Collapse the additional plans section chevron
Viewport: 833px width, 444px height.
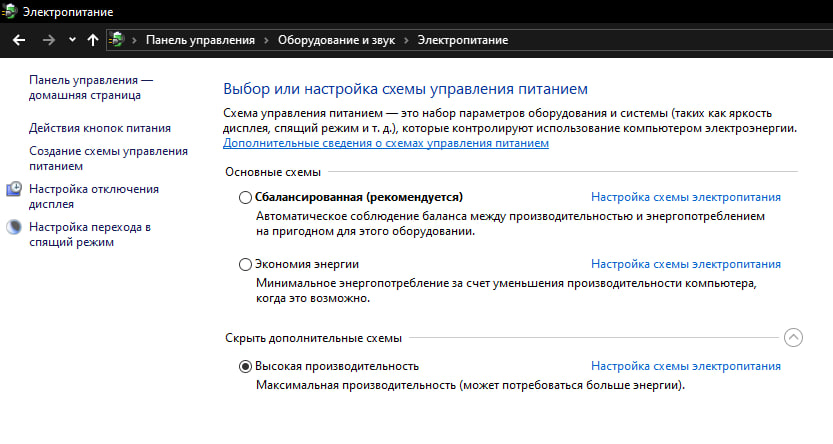(794, 337)
